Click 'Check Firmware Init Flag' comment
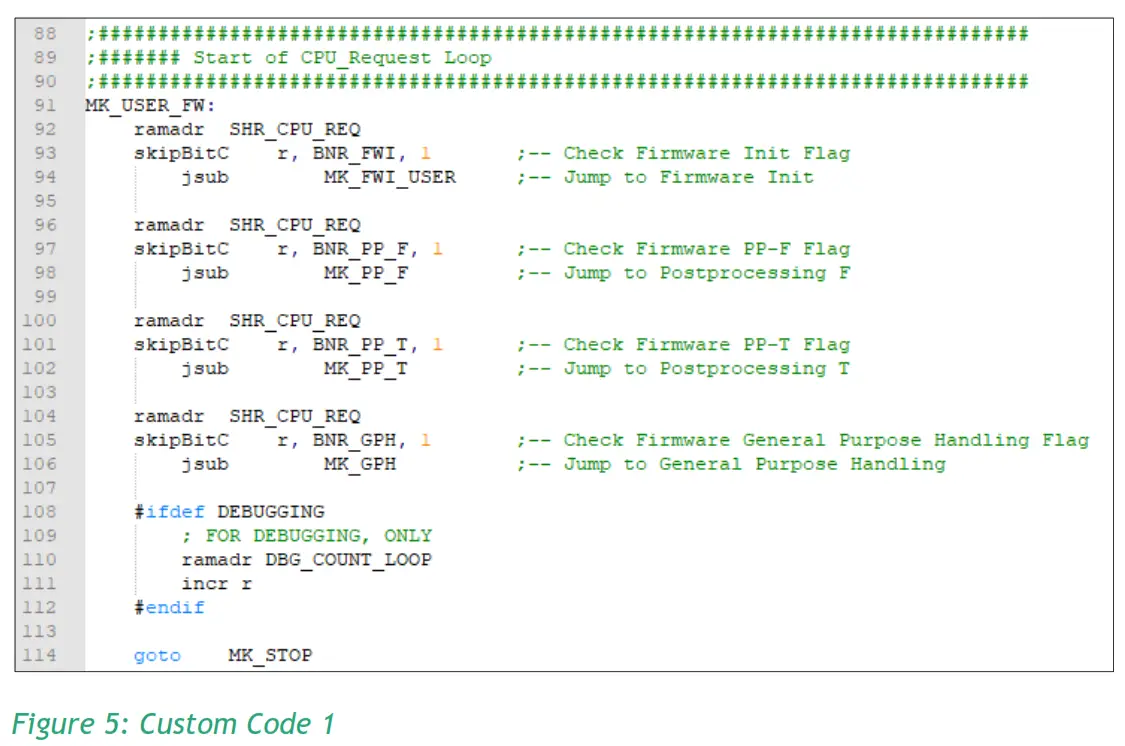This screenshot has height=746, width=1125. tap(707, 154)
